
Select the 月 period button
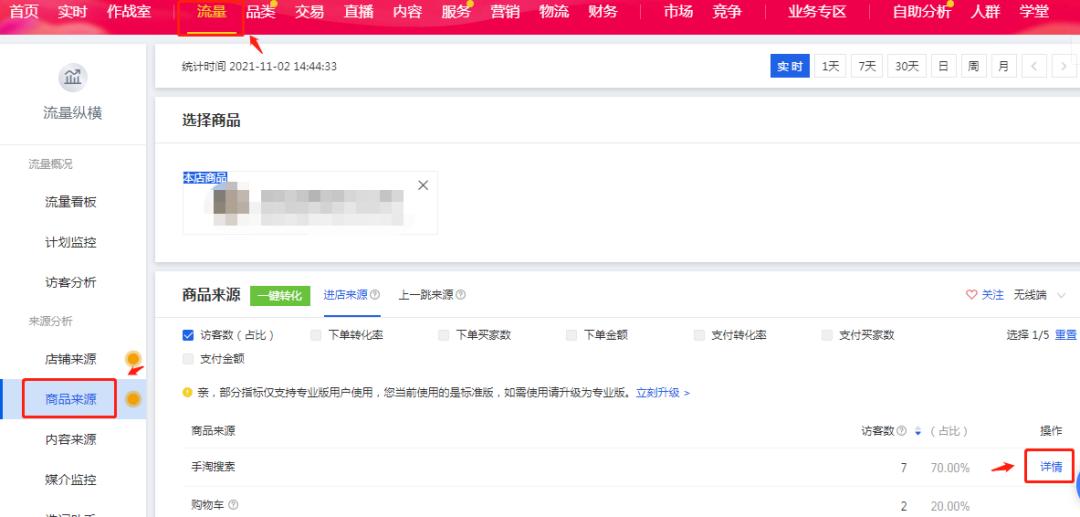click(1004, 67)
